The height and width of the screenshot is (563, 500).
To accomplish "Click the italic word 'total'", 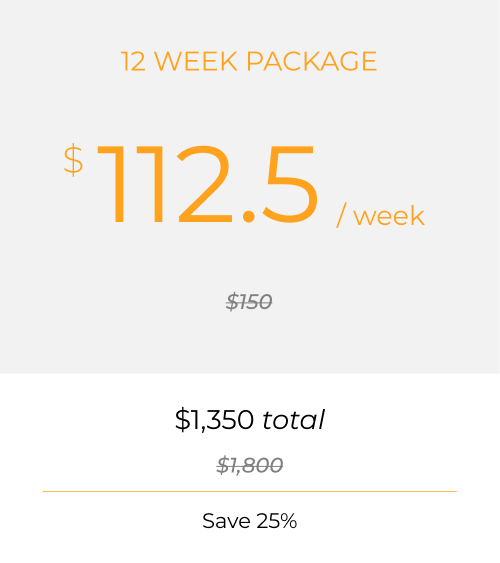I will click(294, 419).
